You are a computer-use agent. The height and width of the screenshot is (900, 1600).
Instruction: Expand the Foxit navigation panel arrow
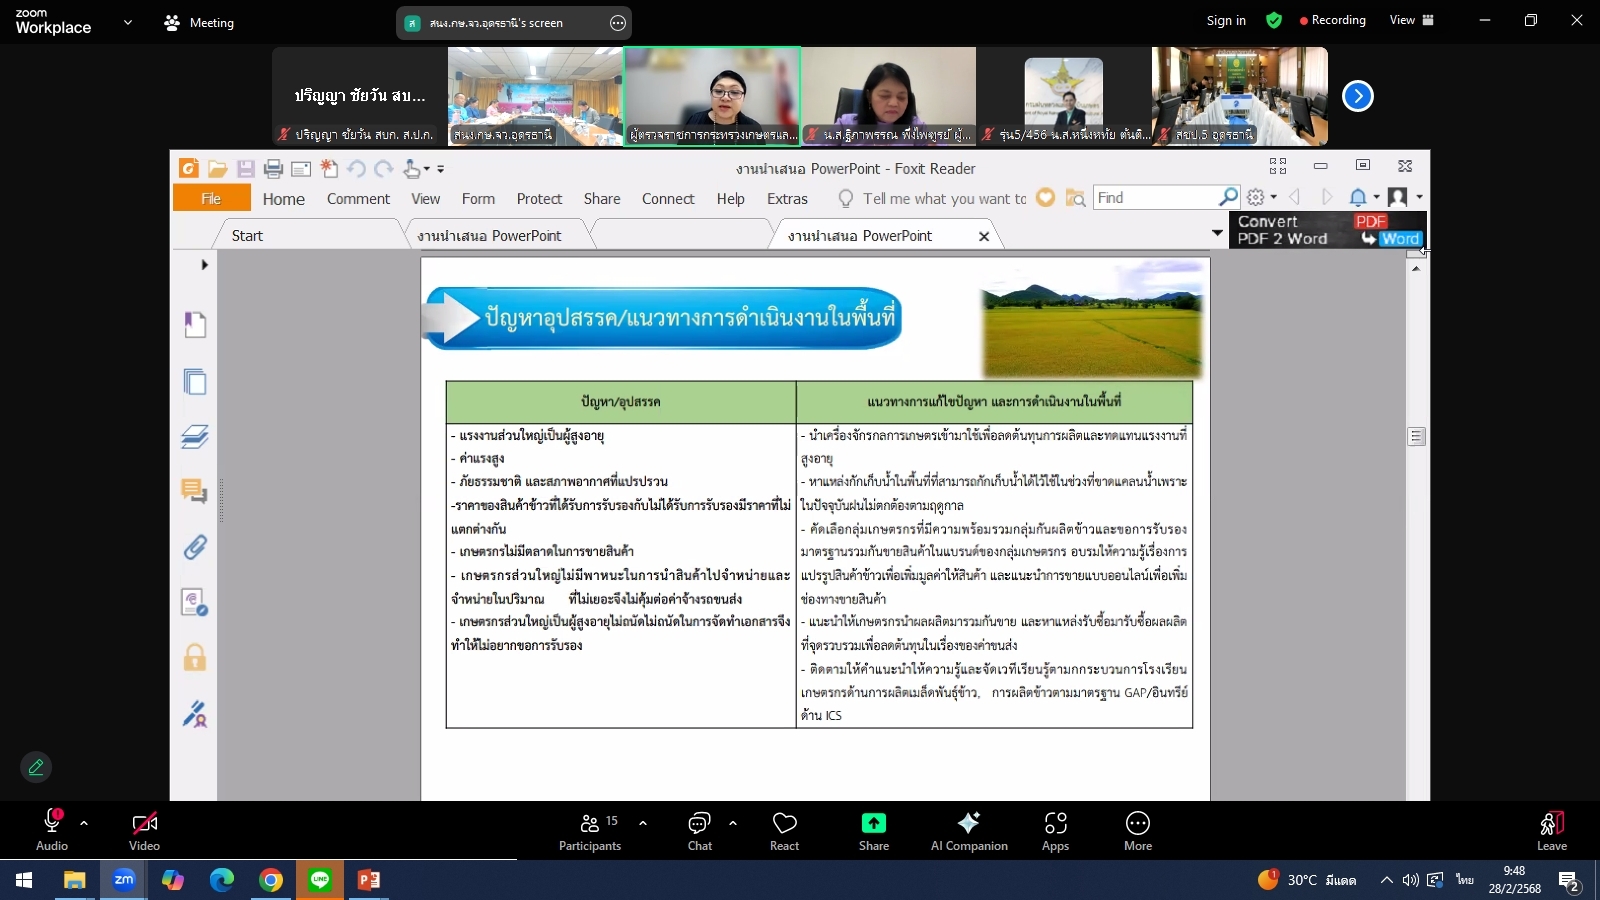(x=204, y=265)
